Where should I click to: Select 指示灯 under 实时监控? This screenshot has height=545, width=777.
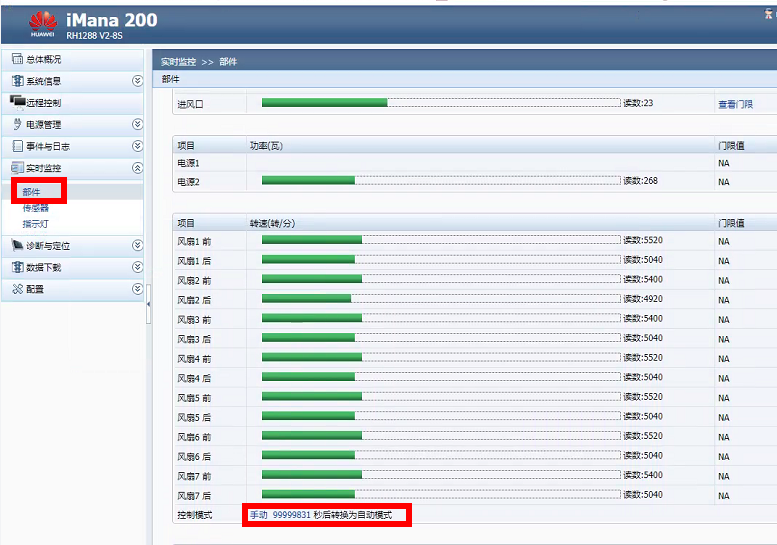click(x=36, y=223)
